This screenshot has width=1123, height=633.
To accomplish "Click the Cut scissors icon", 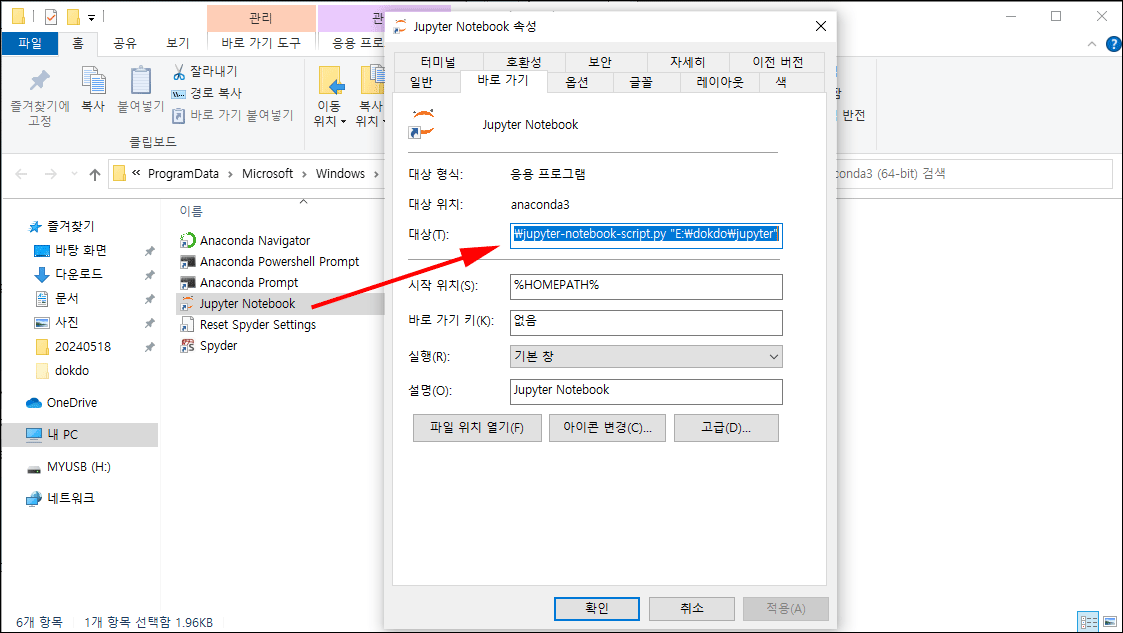I will pos(179,72).
